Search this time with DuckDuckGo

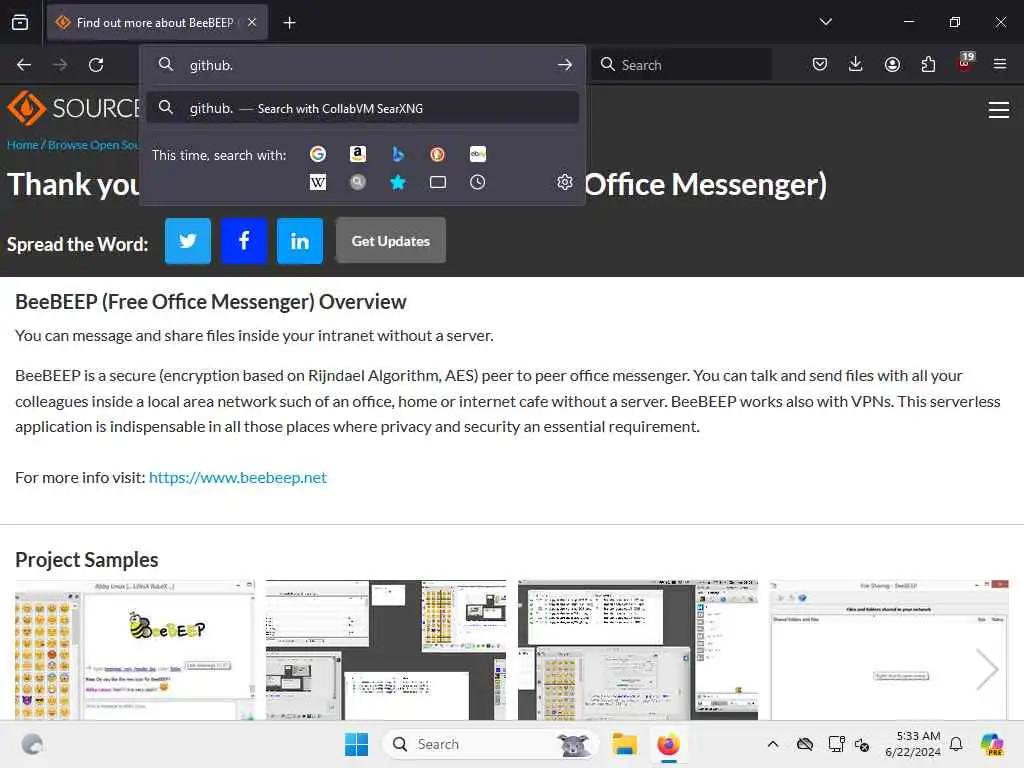tap(438, 154)
